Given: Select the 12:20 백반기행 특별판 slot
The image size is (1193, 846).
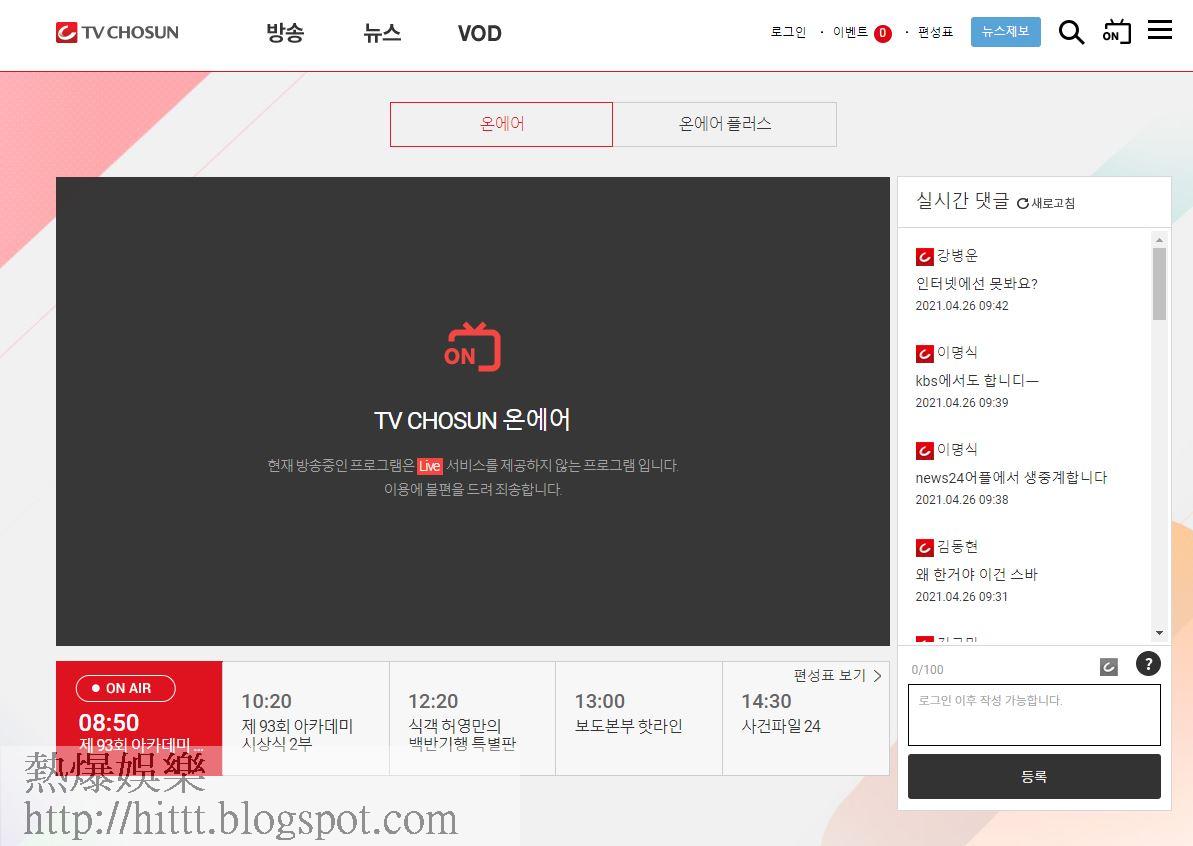Looking at the screenshot, I should click(472, 718).
